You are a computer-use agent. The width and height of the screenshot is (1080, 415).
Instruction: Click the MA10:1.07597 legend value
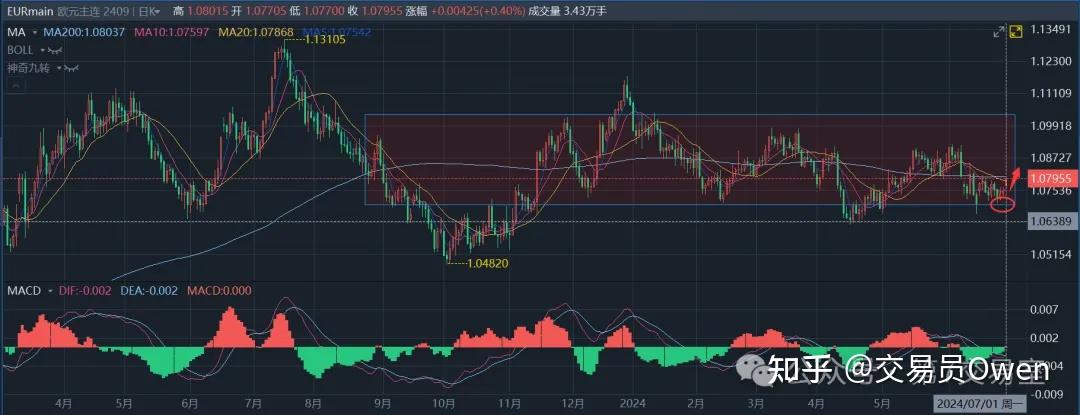point(173,32)
